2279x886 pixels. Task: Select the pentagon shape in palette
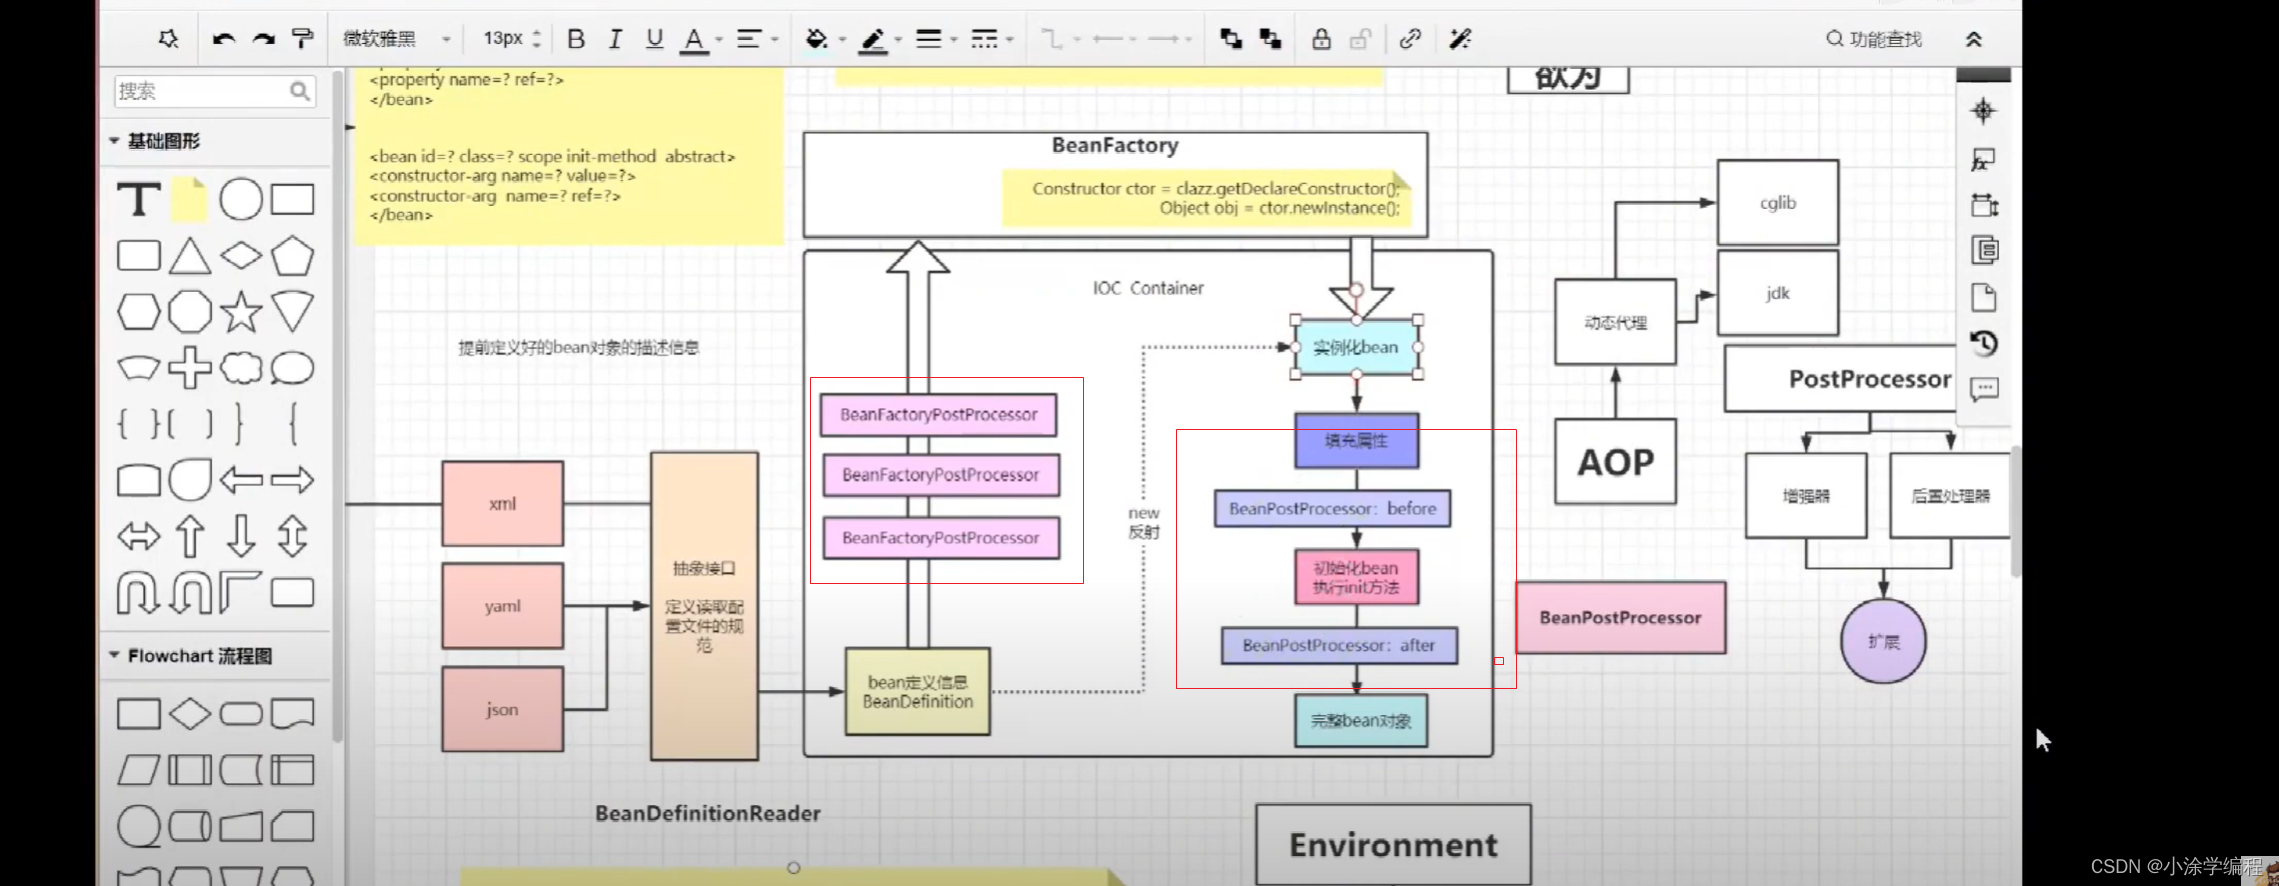pyautogui.click(x=292, y=256)
